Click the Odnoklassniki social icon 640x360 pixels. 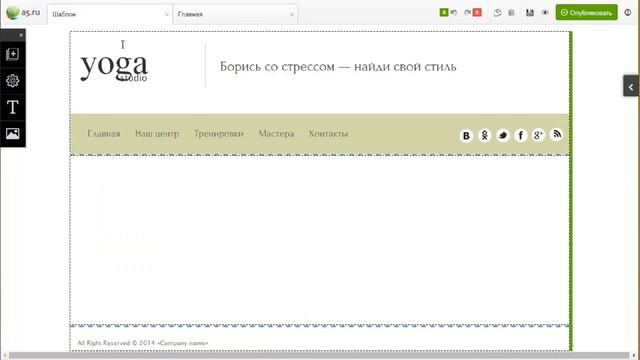pyautogui.click(x=484, y=135)
